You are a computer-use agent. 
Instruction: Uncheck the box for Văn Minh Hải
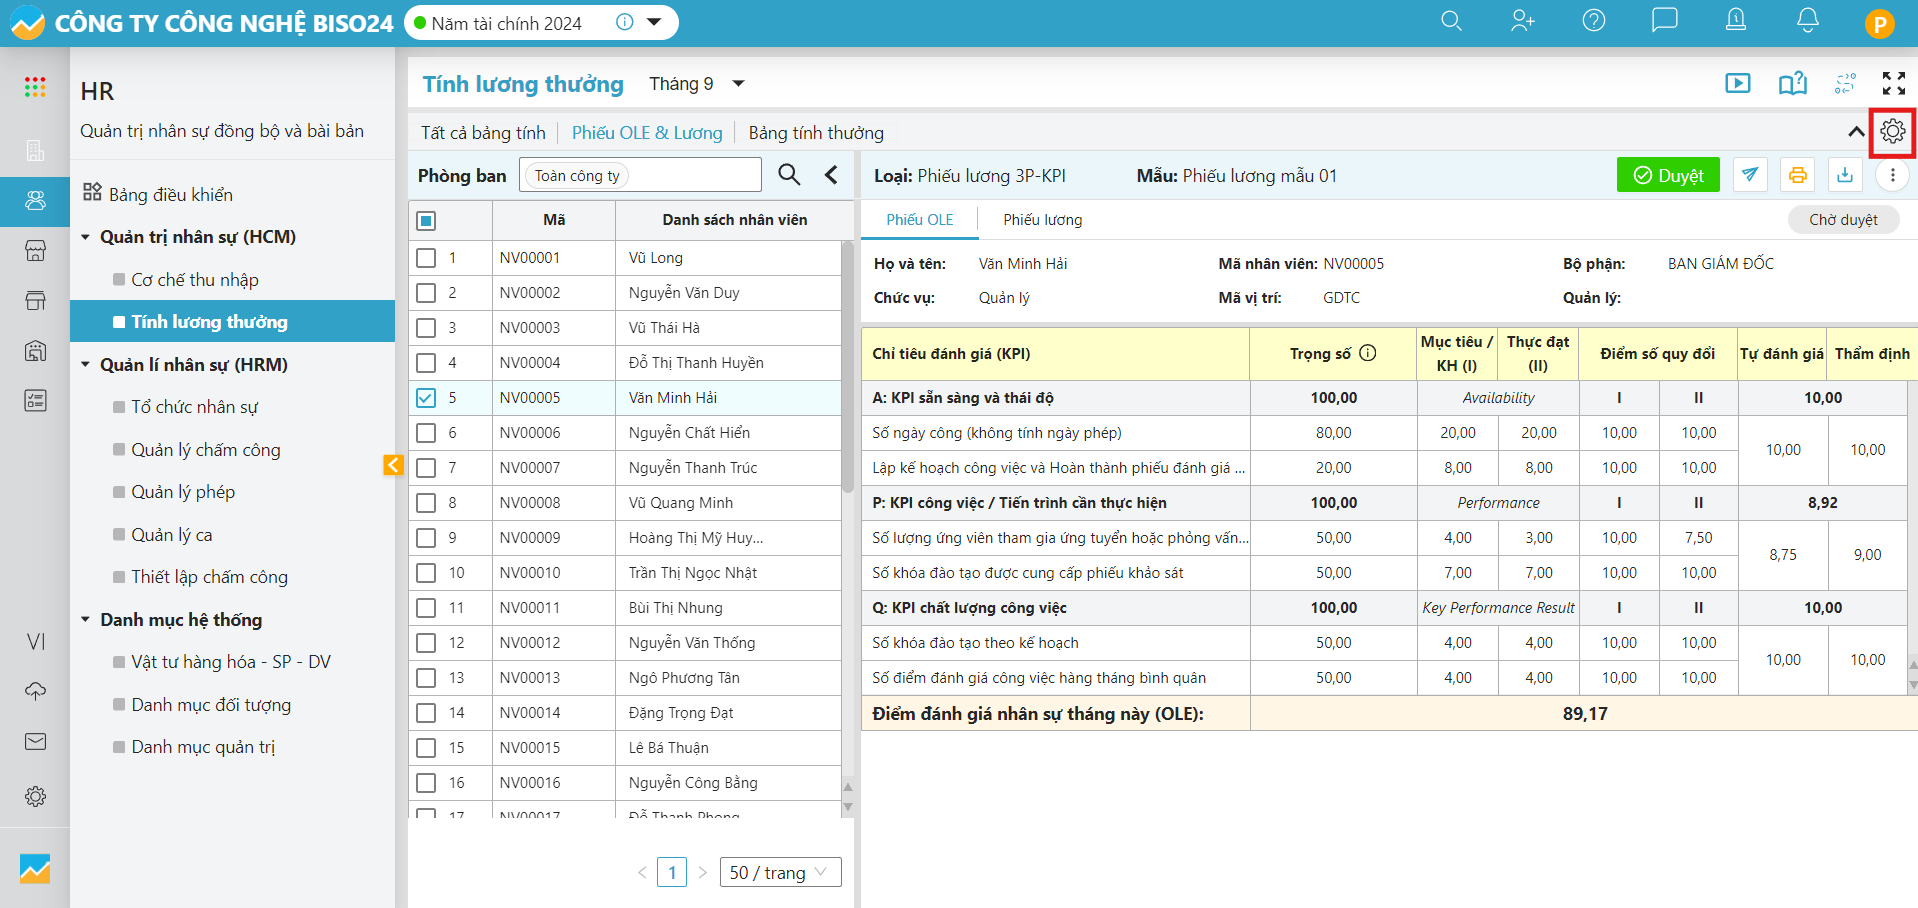pos(426,398)
